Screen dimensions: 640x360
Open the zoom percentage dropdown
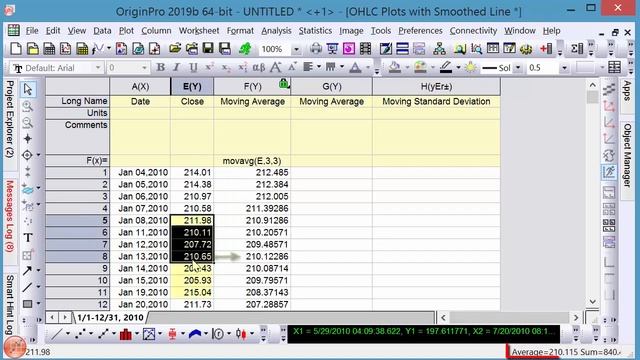(x=296, y=49)
